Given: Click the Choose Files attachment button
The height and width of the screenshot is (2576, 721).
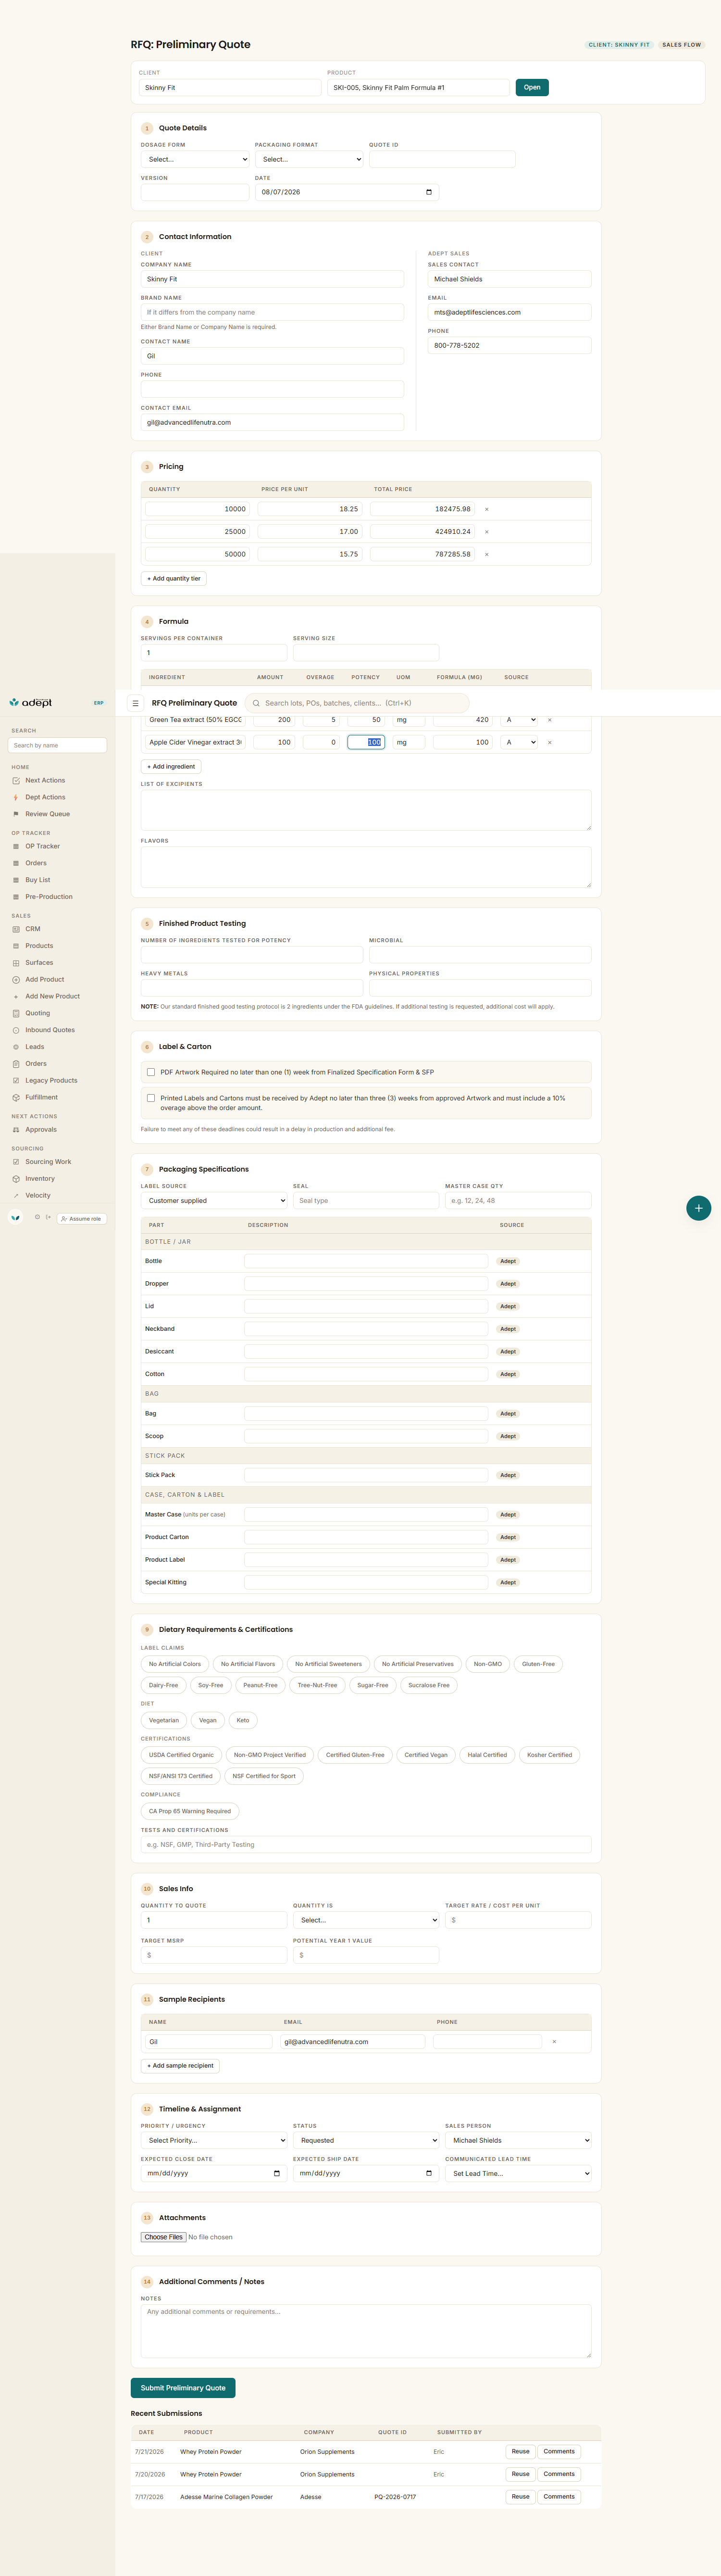Looking at the screenshot, I should pos(163,2237).
